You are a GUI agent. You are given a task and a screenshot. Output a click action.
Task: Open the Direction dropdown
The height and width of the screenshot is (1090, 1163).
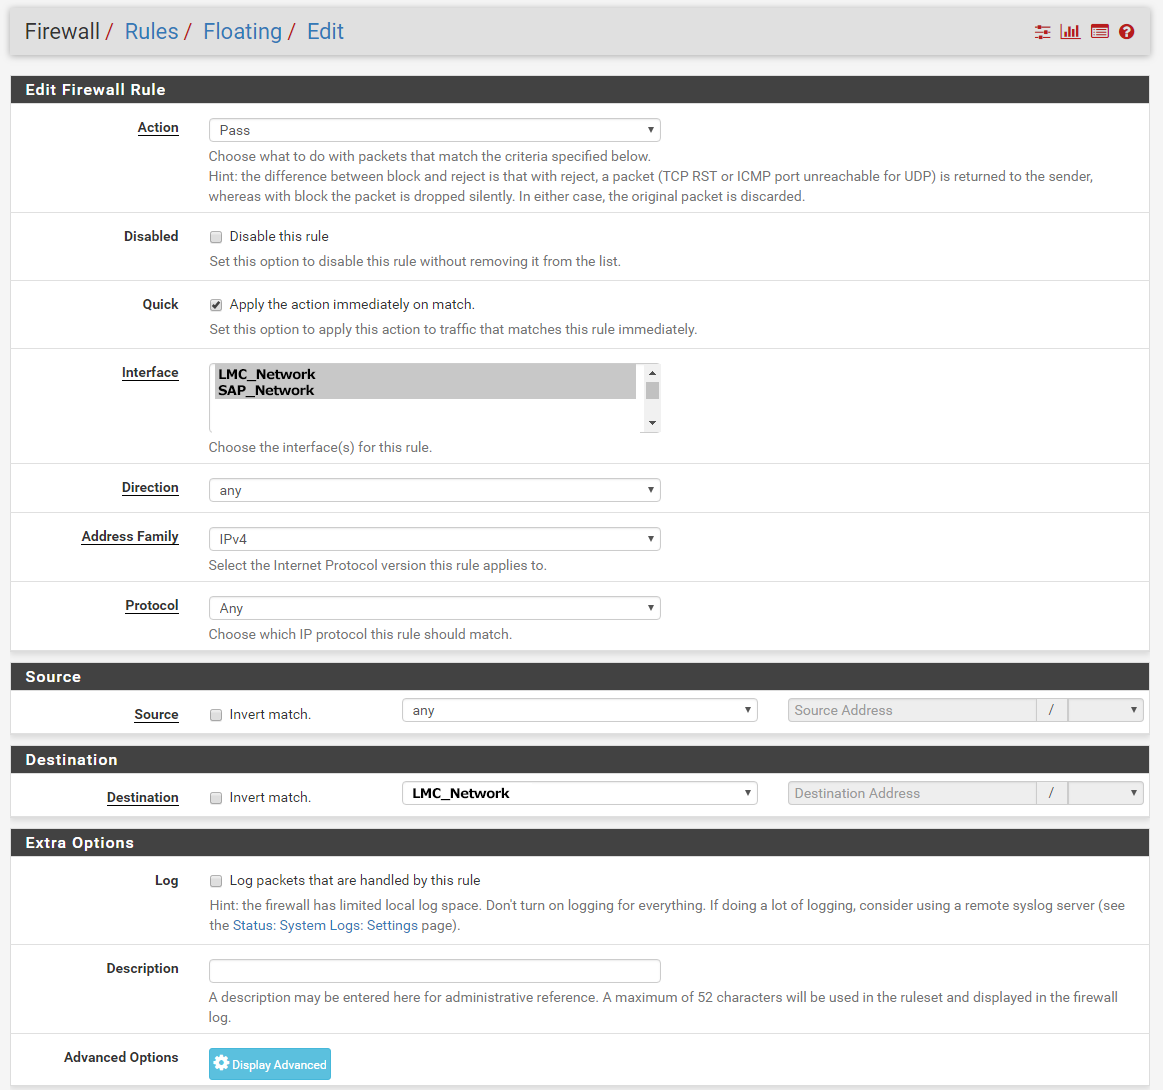click(x=434, y=489)
